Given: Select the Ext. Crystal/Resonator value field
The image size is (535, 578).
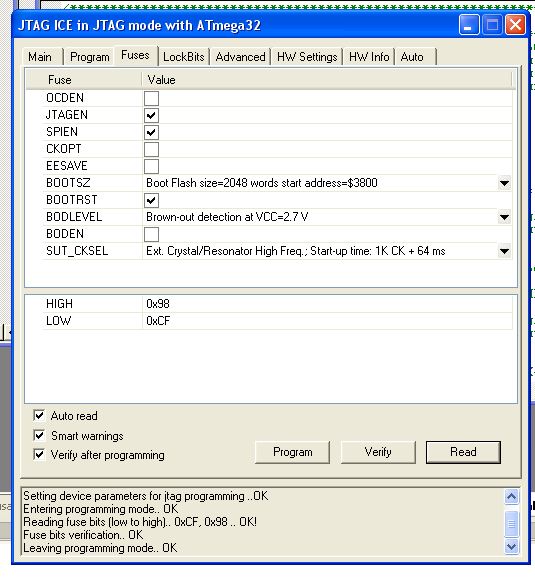Looking at the screenshot, I should click(x=320, y=251).
